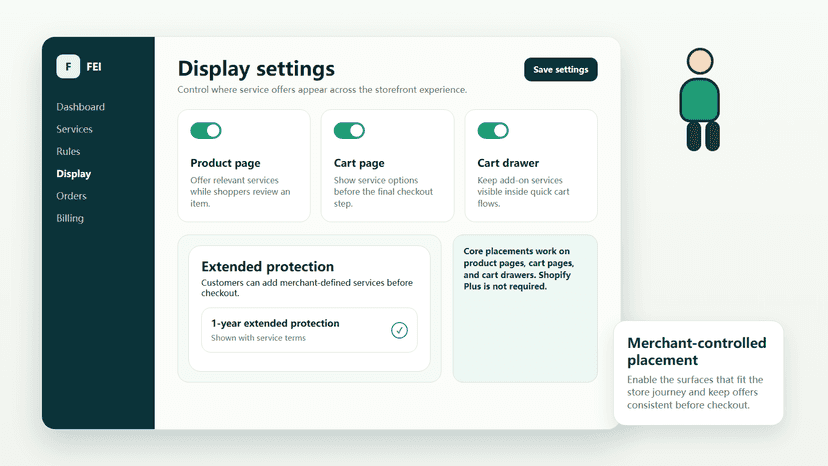828x466 pixels.
Task: Open the Rules section
Action: [68, 151]
